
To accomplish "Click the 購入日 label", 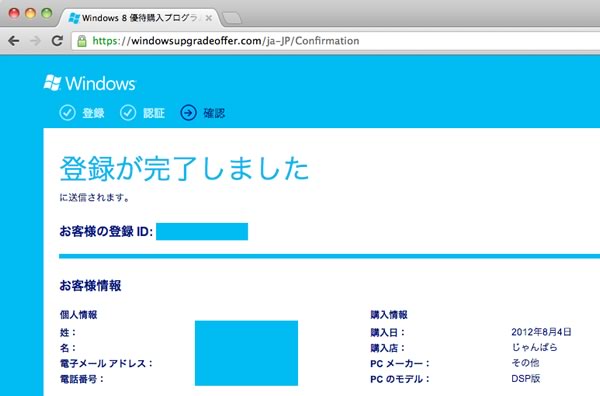I will pyautogui.click(x=387, y=332).
